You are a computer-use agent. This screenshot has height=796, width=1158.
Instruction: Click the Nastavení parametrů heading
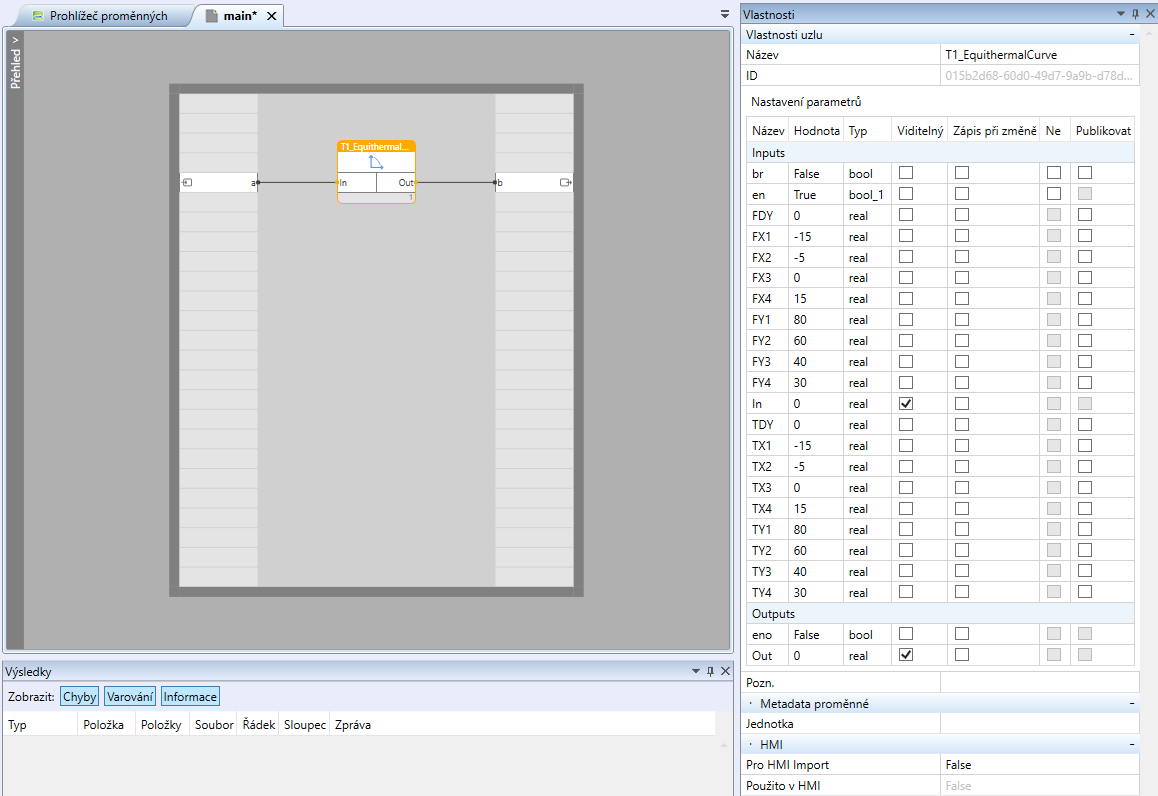[806, 102]
